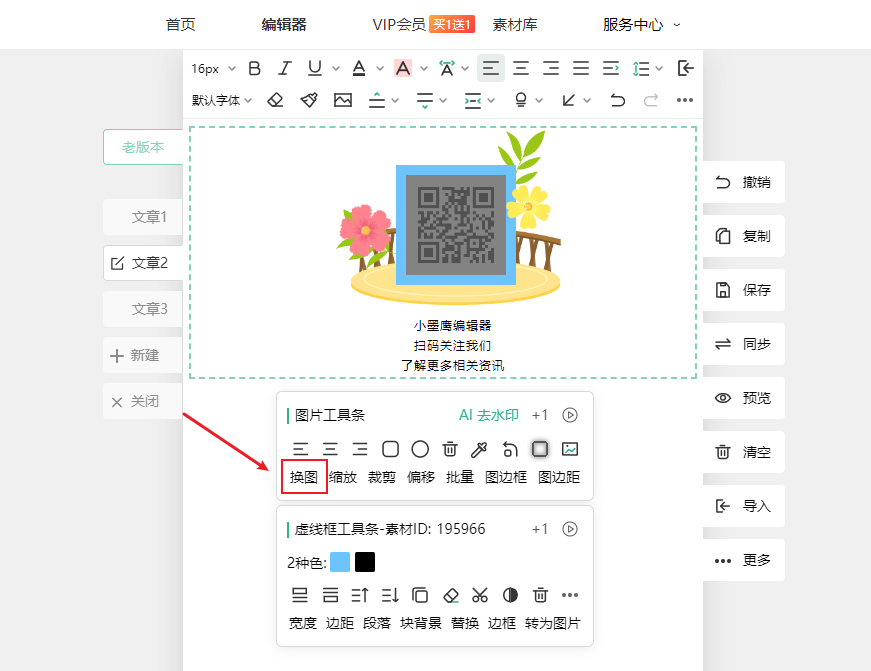Screen dimensions: 871x671
Task: Click 裁剪 in image toolbar
Action: point(382,477)
